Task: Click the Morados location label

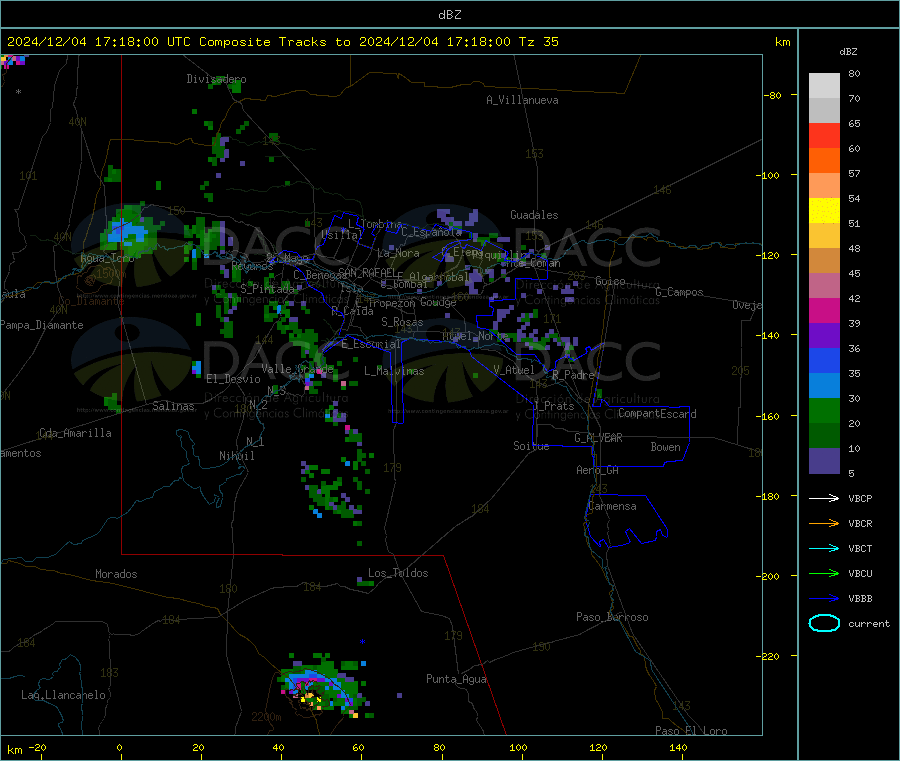Action: coord(116,574)
